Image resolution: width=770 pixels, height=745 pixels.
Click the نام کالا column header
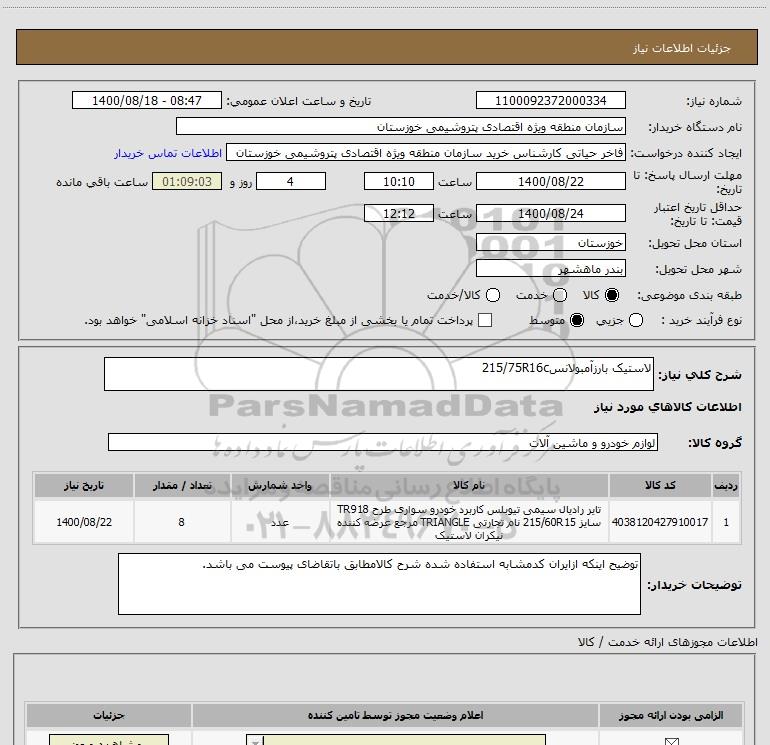(469, 485)
